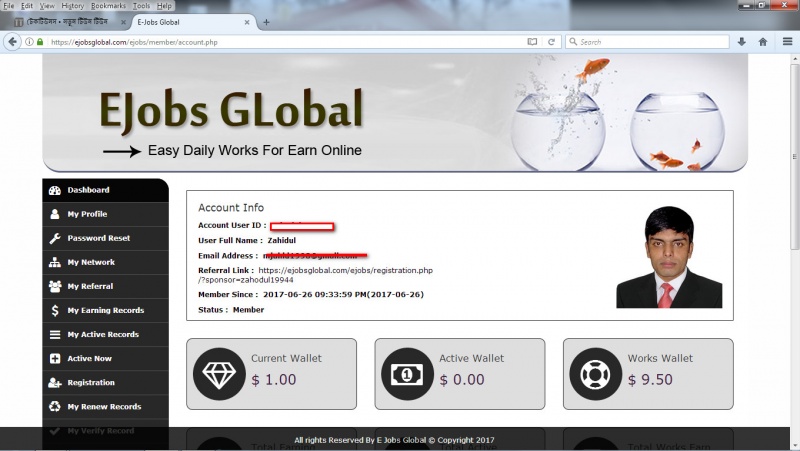Screen dimensions: 800x451
Task: Open My Profile page
Action: pos(106,214)
